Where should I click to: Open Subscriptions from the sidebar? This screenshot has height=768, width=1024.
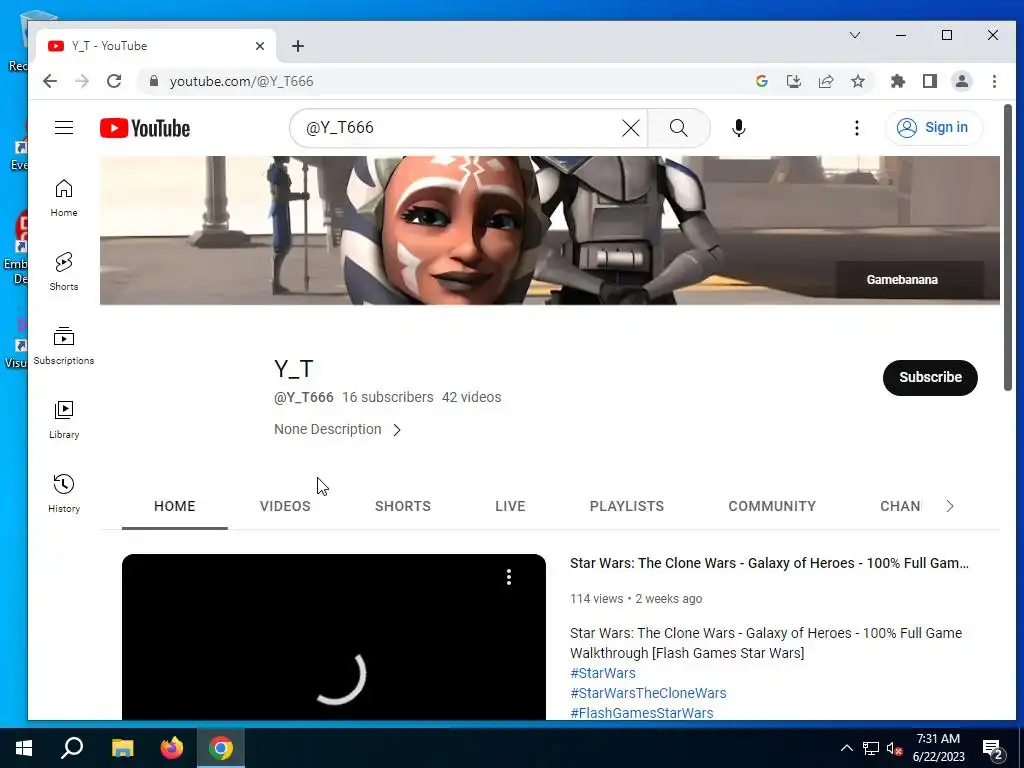[x=64, y=345]
